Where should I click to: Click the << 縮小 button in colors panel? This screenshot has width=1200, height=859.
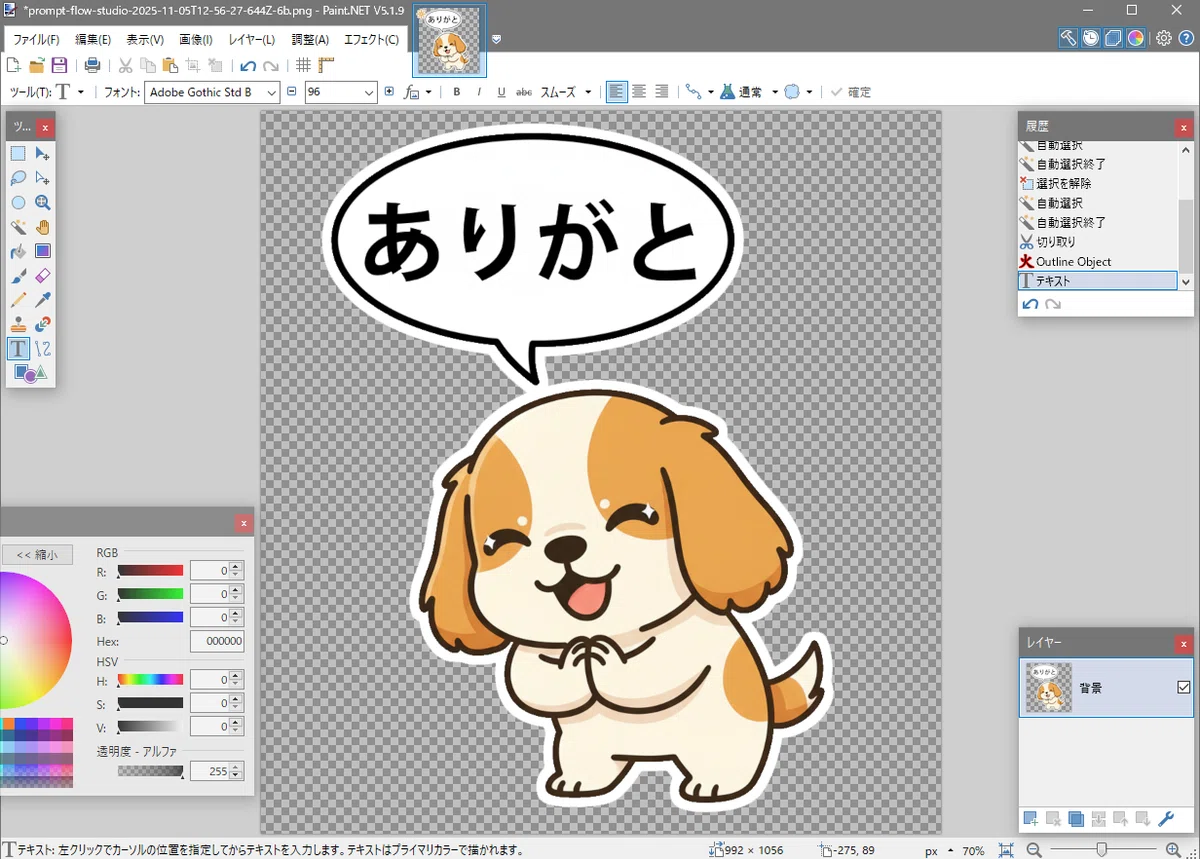click(37, 554)
